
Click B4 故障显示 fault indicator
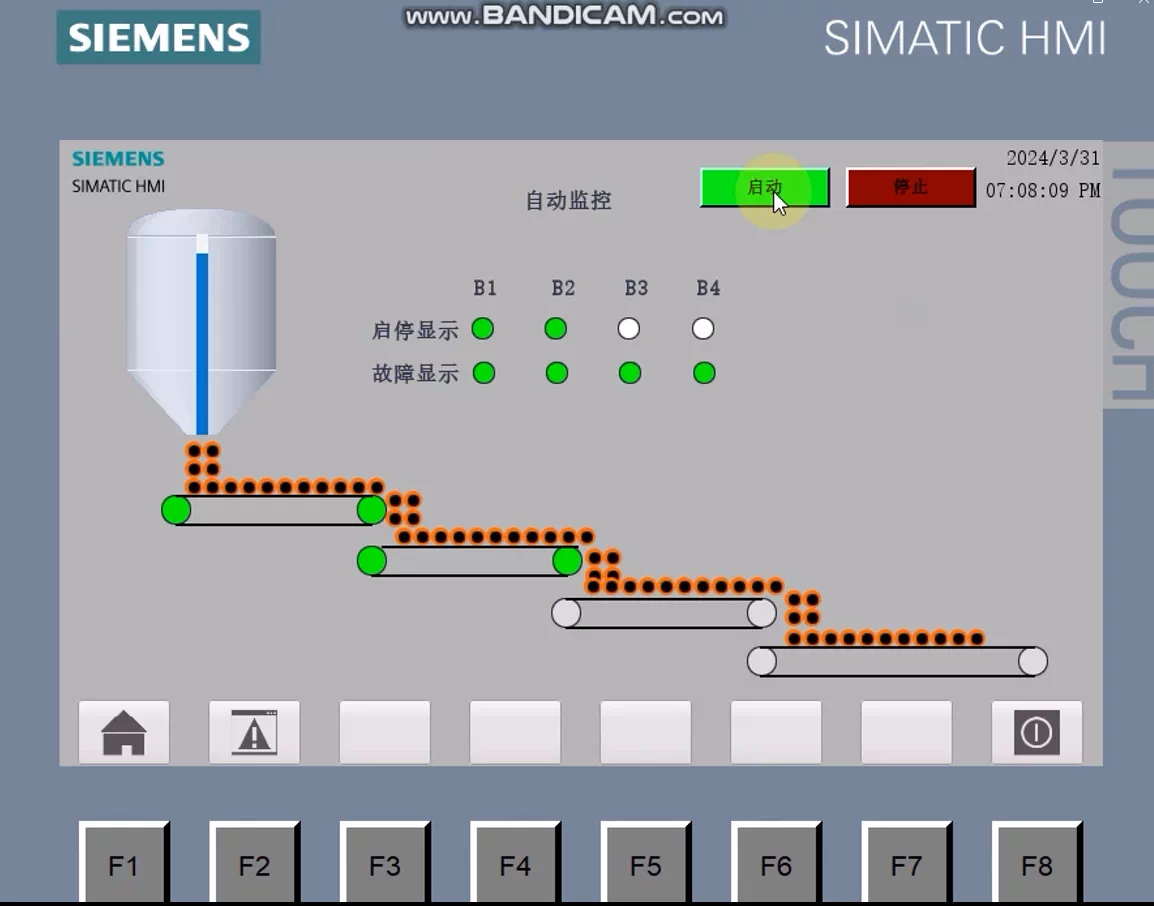point(704,373)
